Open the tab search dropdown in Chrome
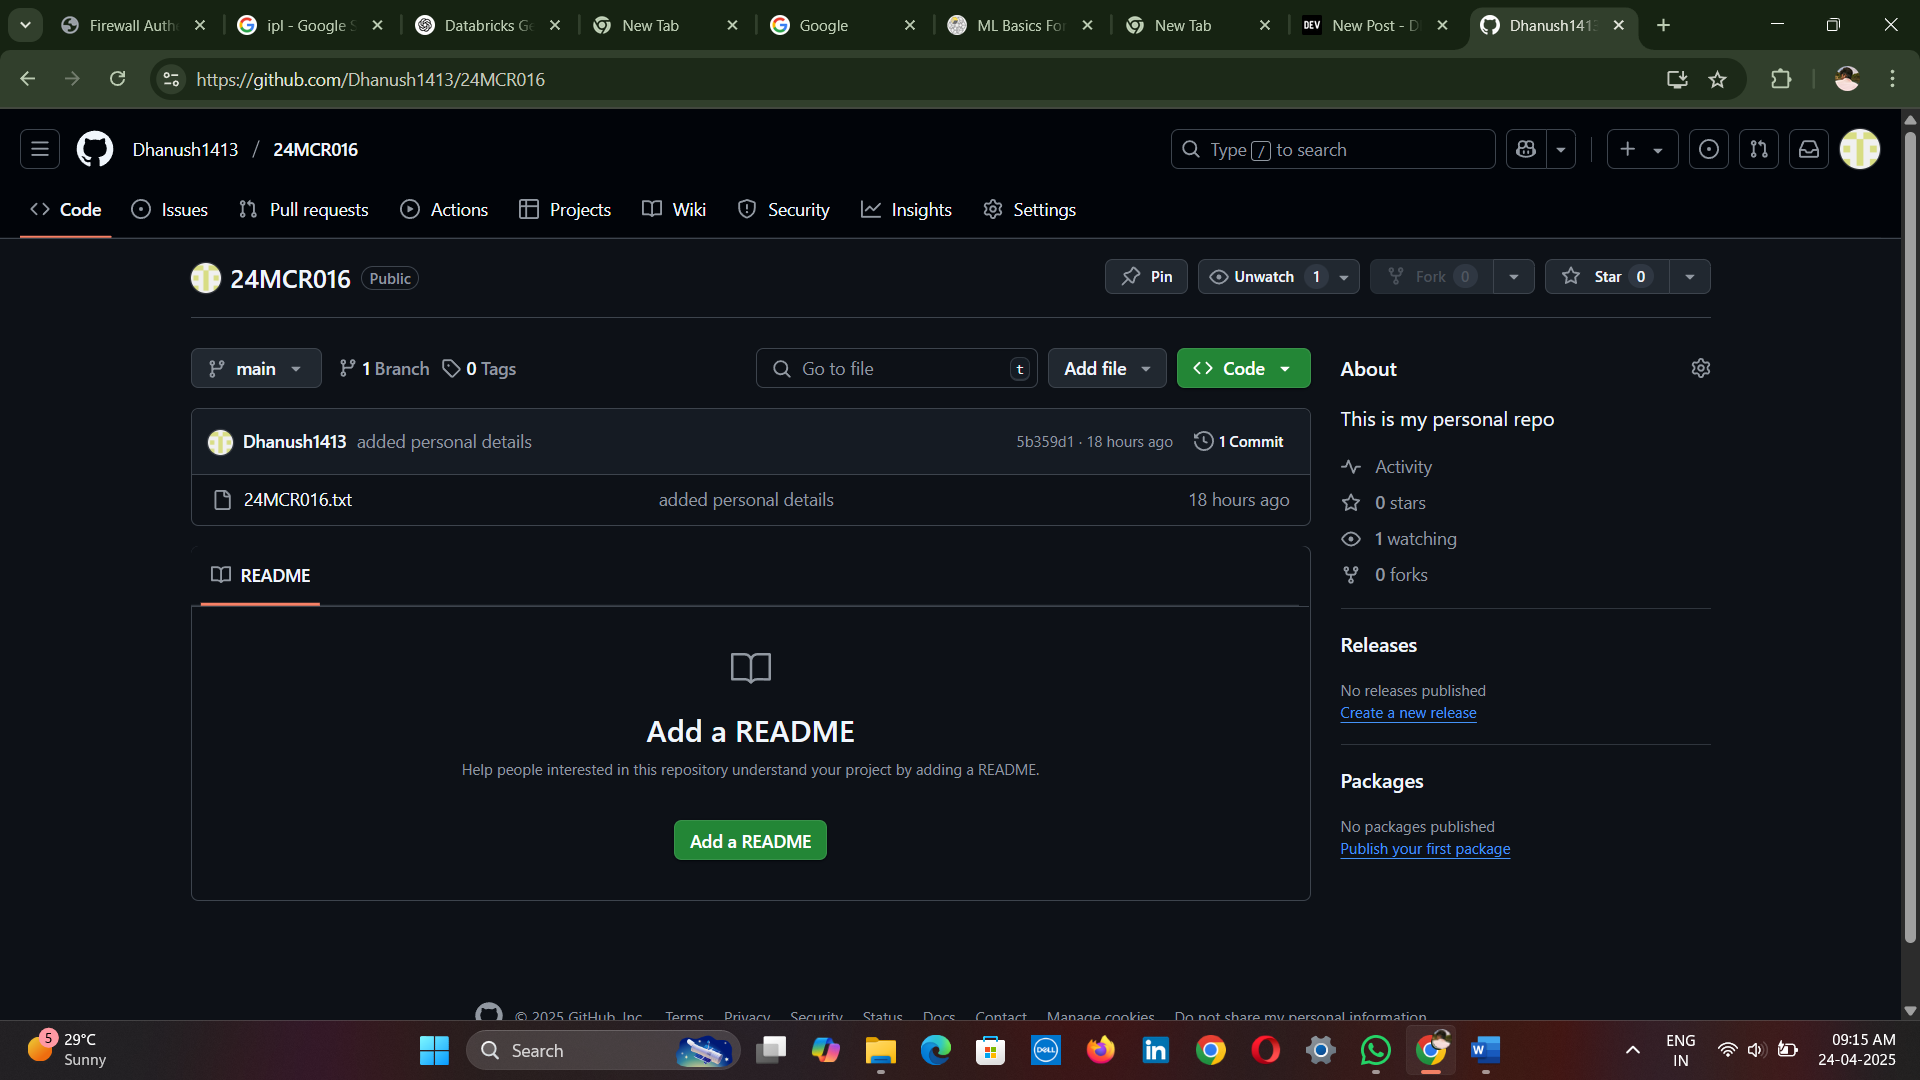This screenshot has height=1080, width=1920. (25, 25)
